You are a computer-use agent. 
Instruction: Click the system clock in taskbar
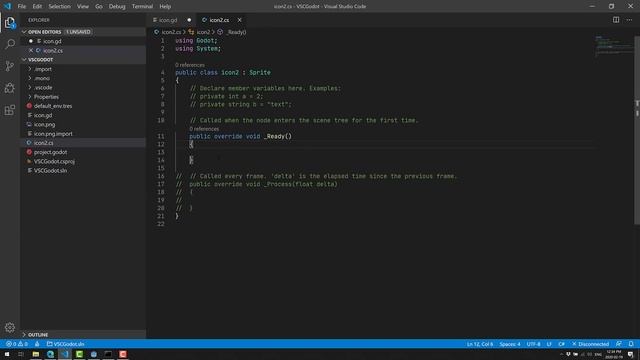click(x=614, y=354)
